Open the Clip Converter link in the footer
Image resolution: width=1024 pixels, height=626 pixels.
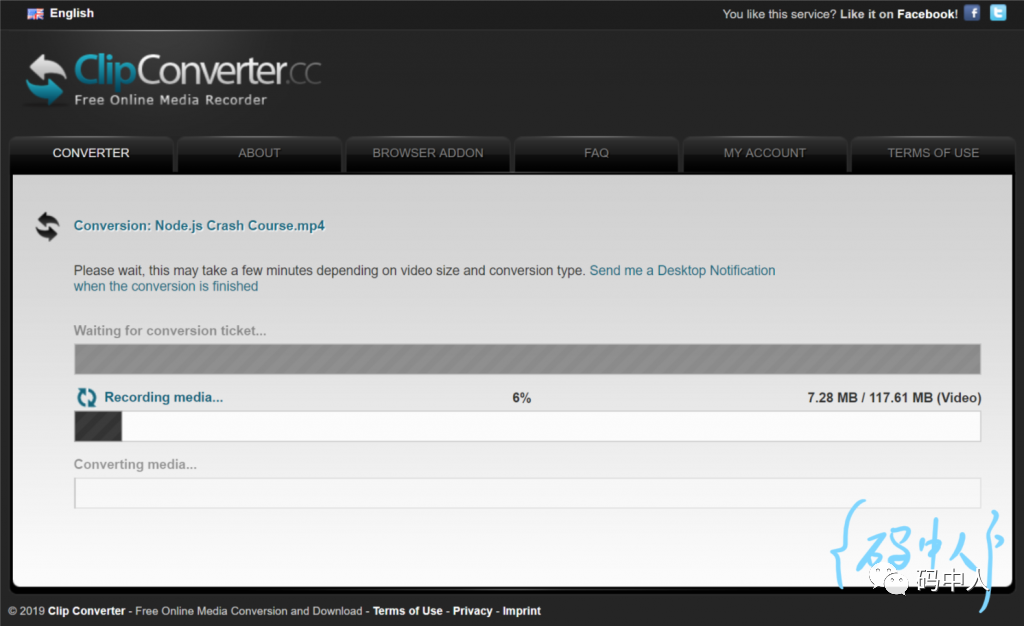pos(87,611)
